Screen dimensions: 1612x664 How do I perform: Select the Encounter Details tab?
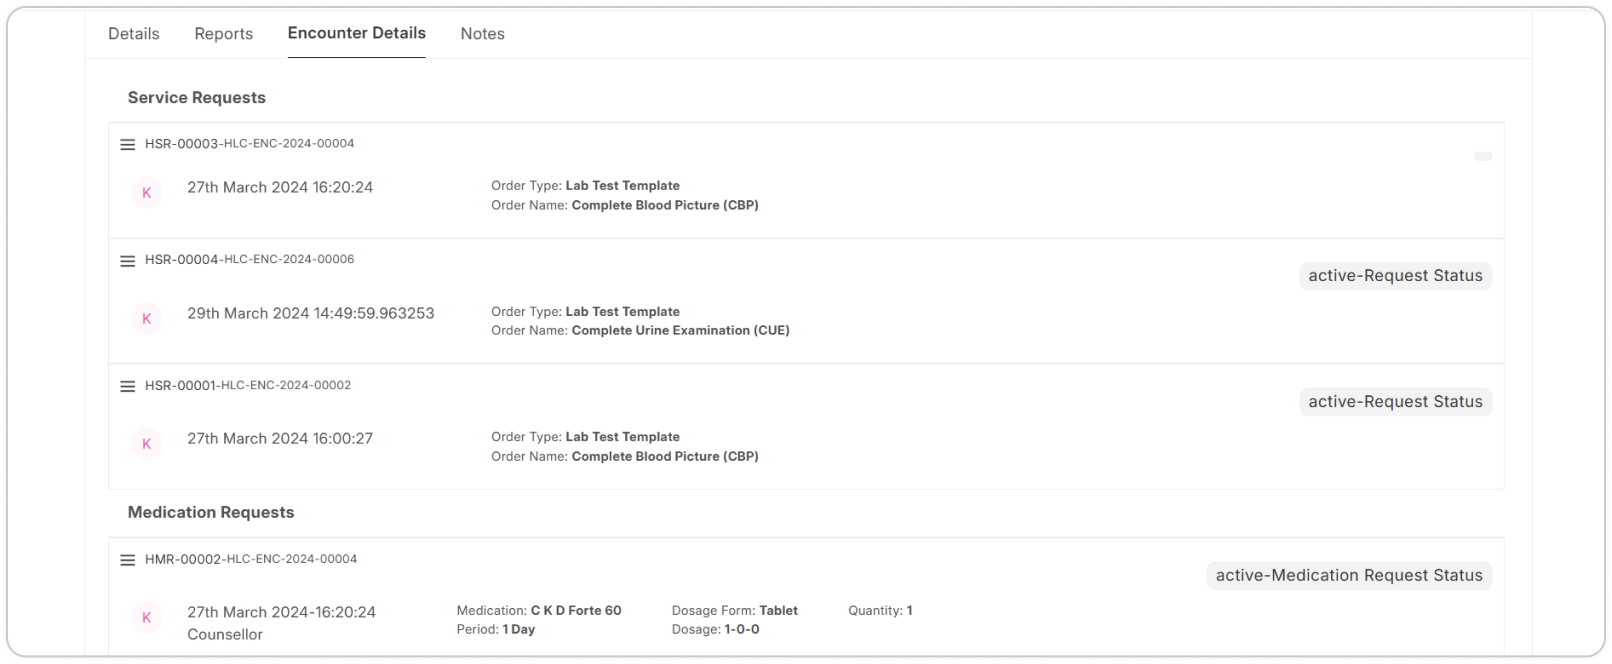357,33
